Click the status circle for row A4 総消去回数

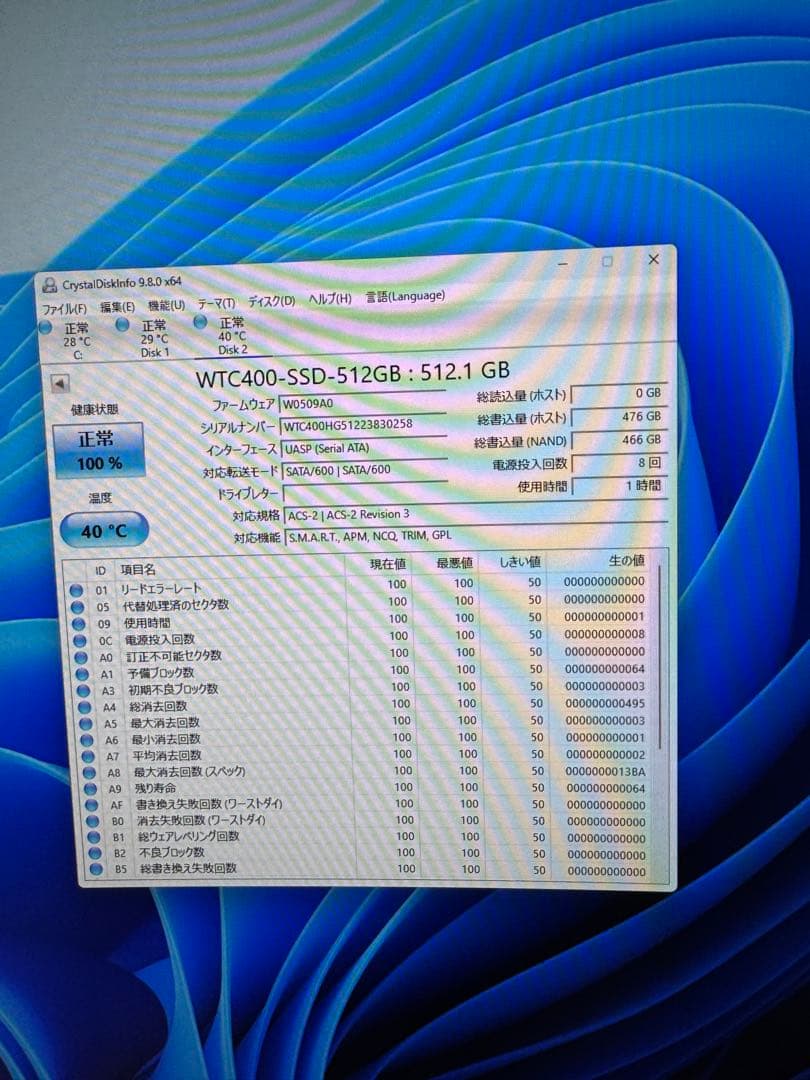[x=85, y=707]
